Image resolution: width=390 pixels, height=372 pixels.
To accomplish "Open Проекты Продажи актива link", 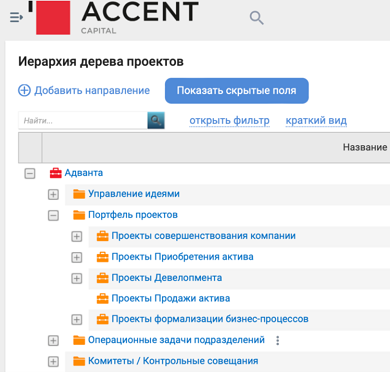I will pyautogui.click(x=171, y=298).
